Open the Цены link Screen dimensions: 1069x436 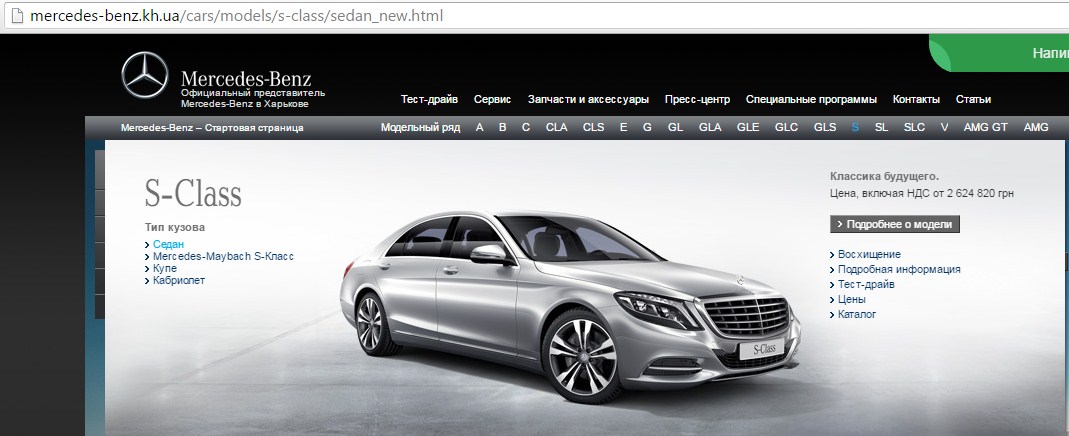coord(851,299)
